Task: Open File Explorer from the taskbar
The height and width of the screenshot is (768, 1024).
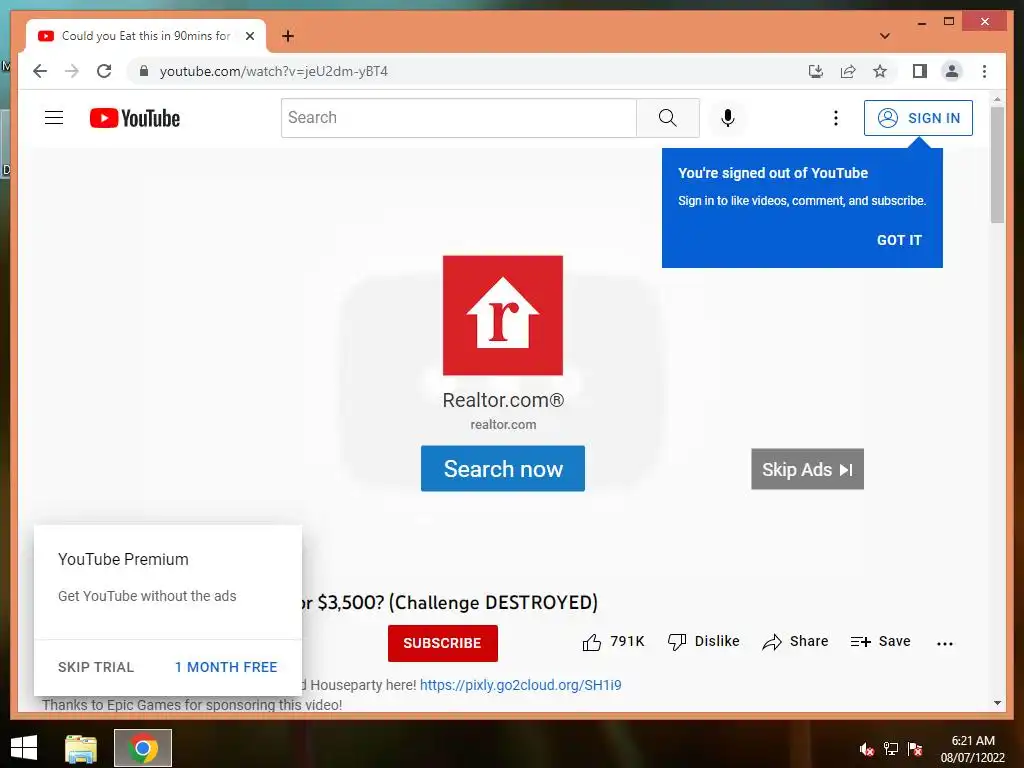Action: (x=81, y=748)
